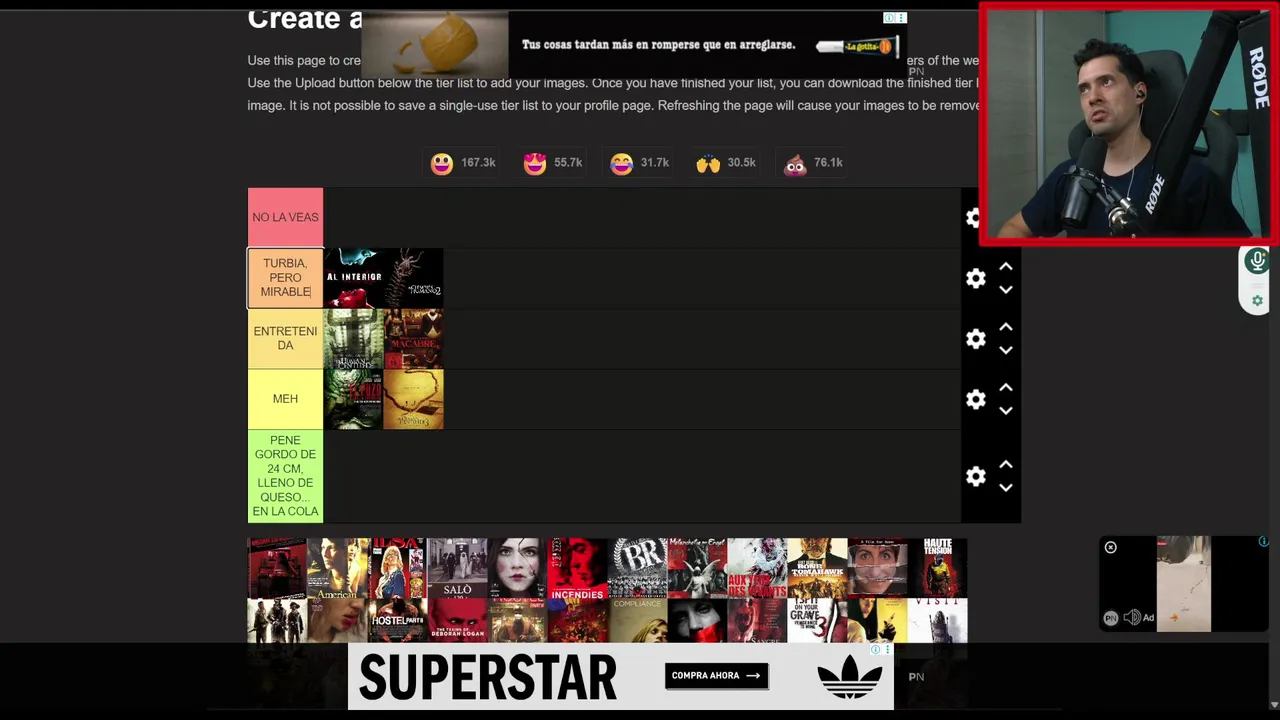
Task: Move ENTRETENIDA tier up
Action: (x=1006, y=327)
